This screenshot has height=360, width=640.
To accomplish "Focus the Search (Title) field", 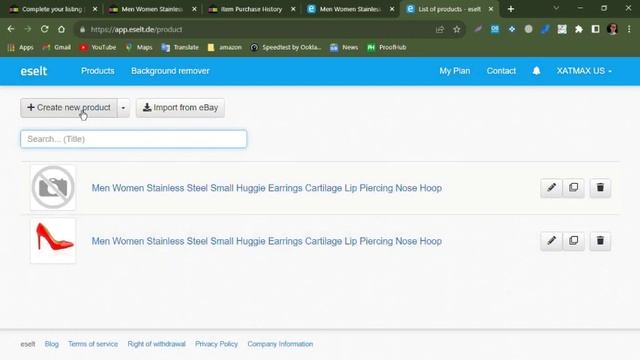I will tap(134, 139).
